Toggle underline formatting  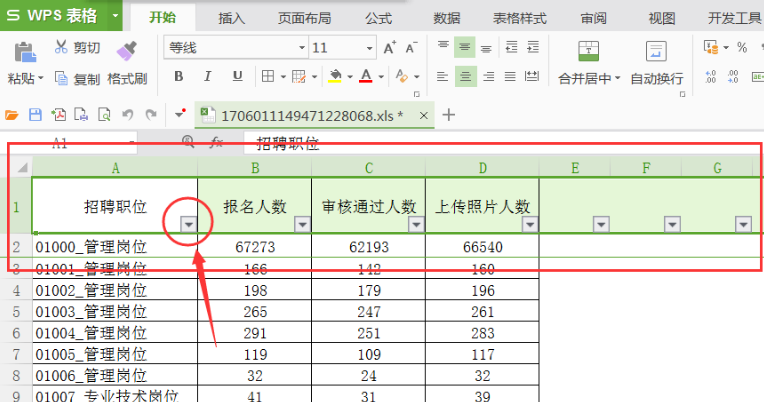pos(237,77)
